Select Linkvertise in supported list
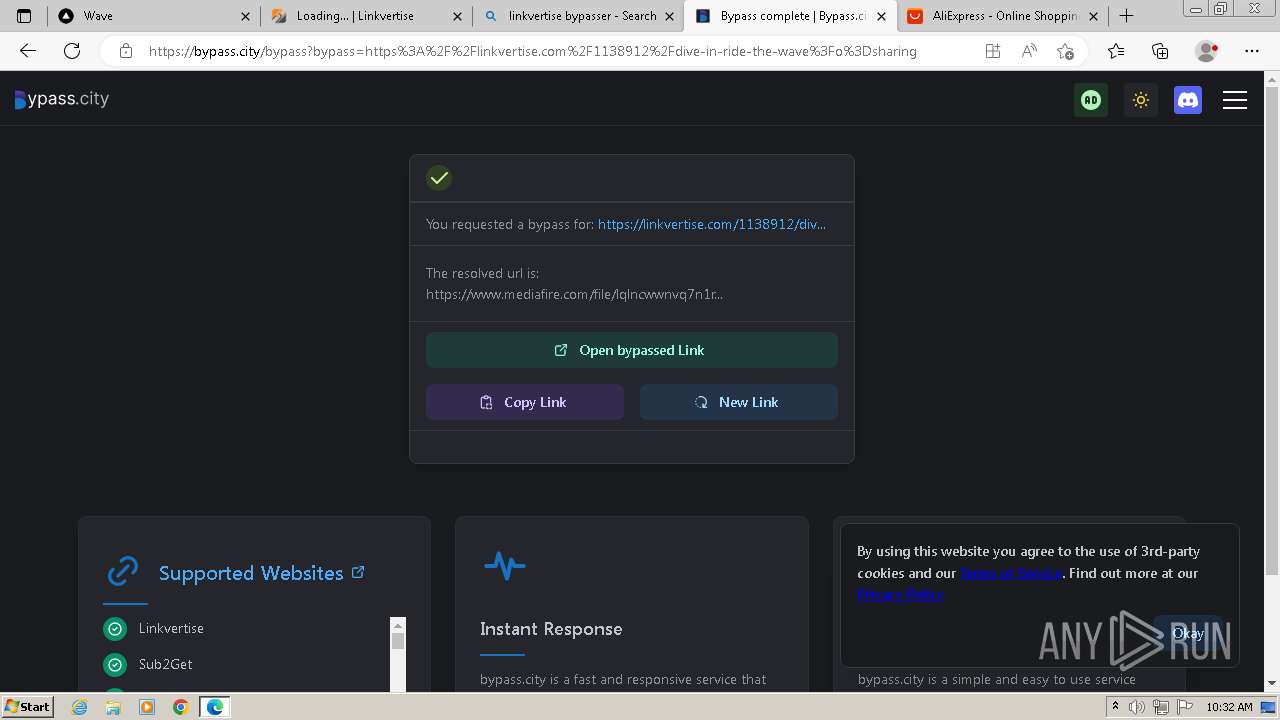 pyautogui.click(x=171, y=628)
